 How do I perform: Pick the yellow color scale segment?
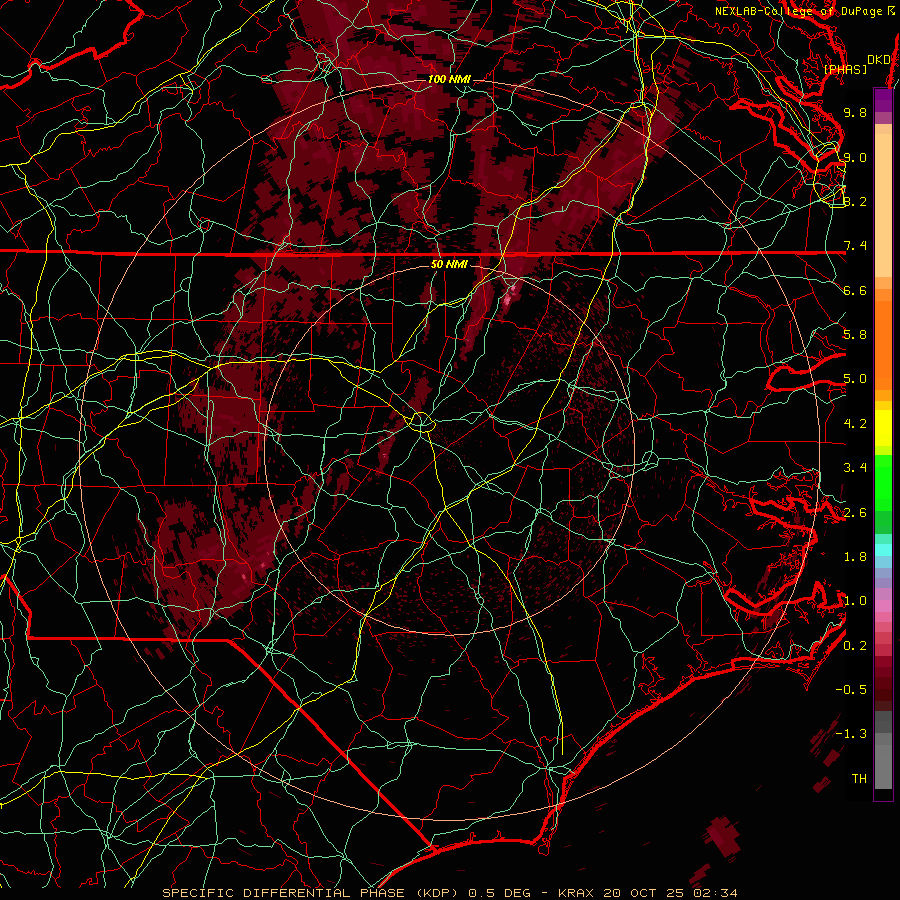click(883, 428)
